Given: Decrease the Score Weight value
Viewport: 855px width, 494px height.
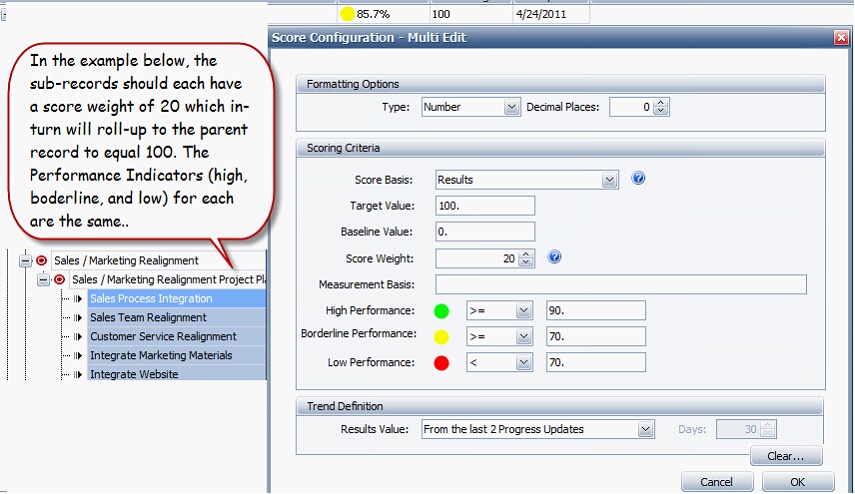Looking at the screenshot, I should pyautogui.click(x=526, y=262).
